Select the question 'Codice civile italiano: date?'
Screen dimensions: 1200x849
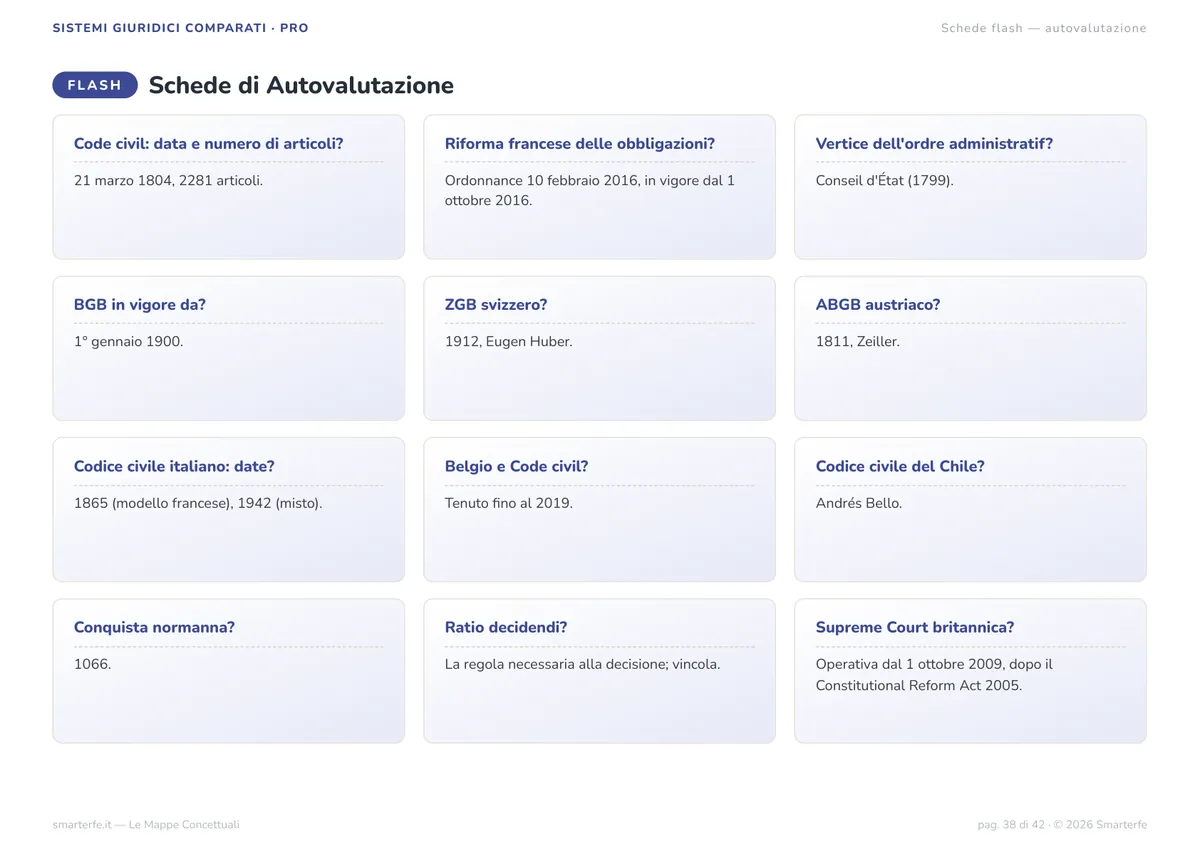[x=174, y=467]
